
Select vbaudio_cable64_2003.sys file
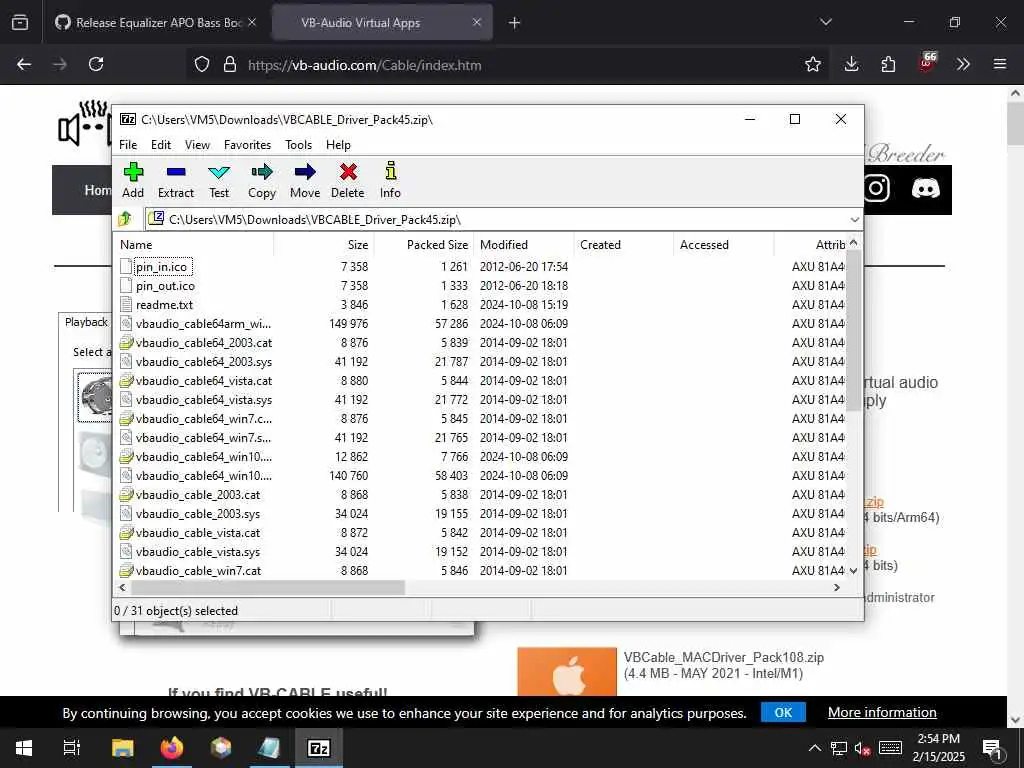(204, 361)
